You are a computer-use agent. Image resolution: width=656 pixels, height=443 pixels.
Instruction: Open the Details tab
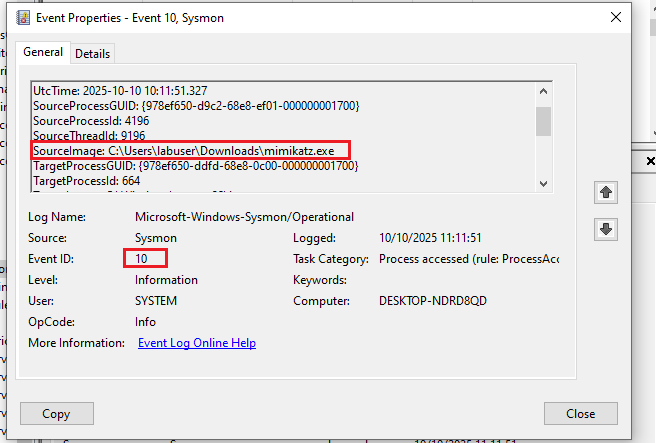pyautogui.click(x=92, y=53)
